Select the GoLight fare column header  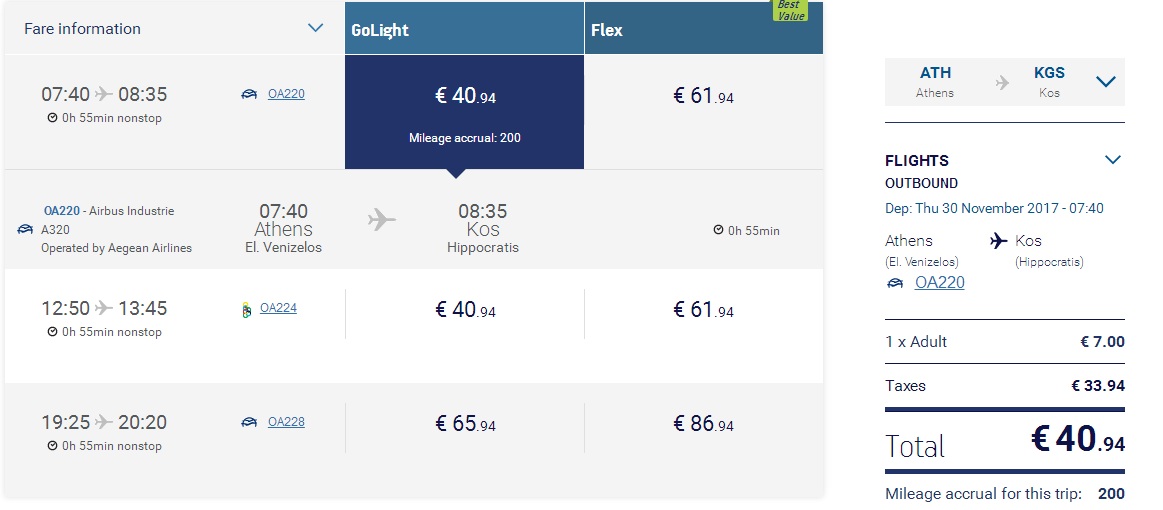click(464, 28)
